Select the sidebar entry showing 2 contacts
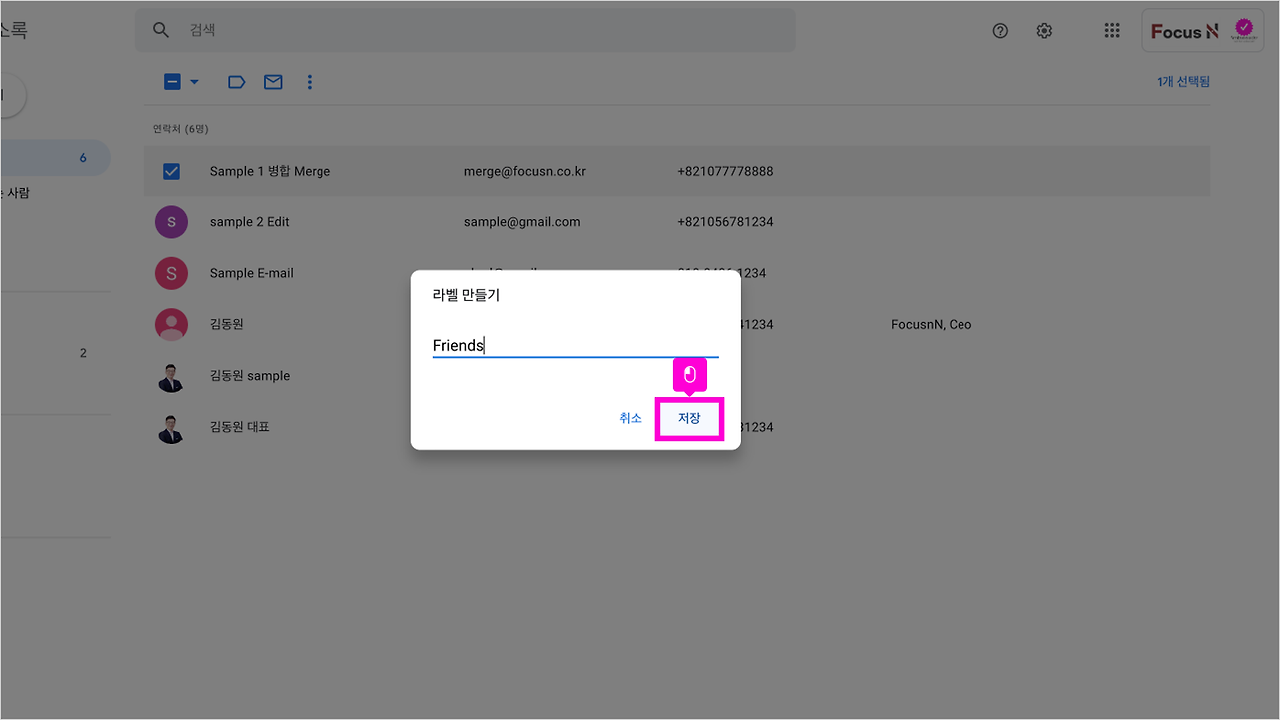 point(55,352)
